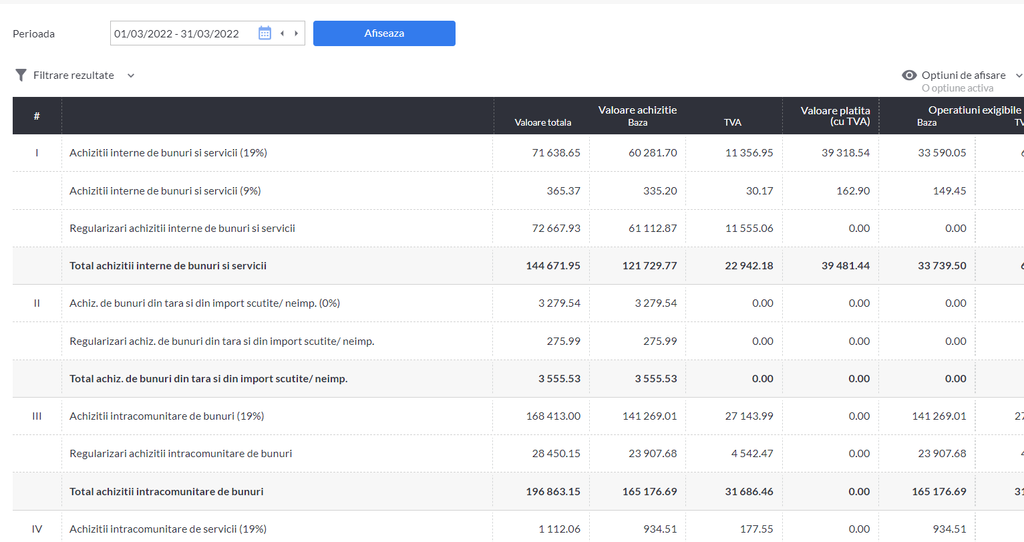Click TVA value 4 542.47
The width and height of the screenshot is (1024, 542).
[752, 454]
